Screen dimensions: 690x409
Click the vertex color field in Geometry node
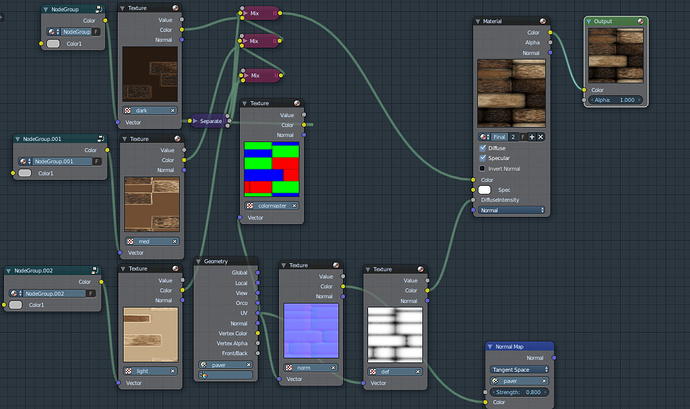[x=225, y=375]
